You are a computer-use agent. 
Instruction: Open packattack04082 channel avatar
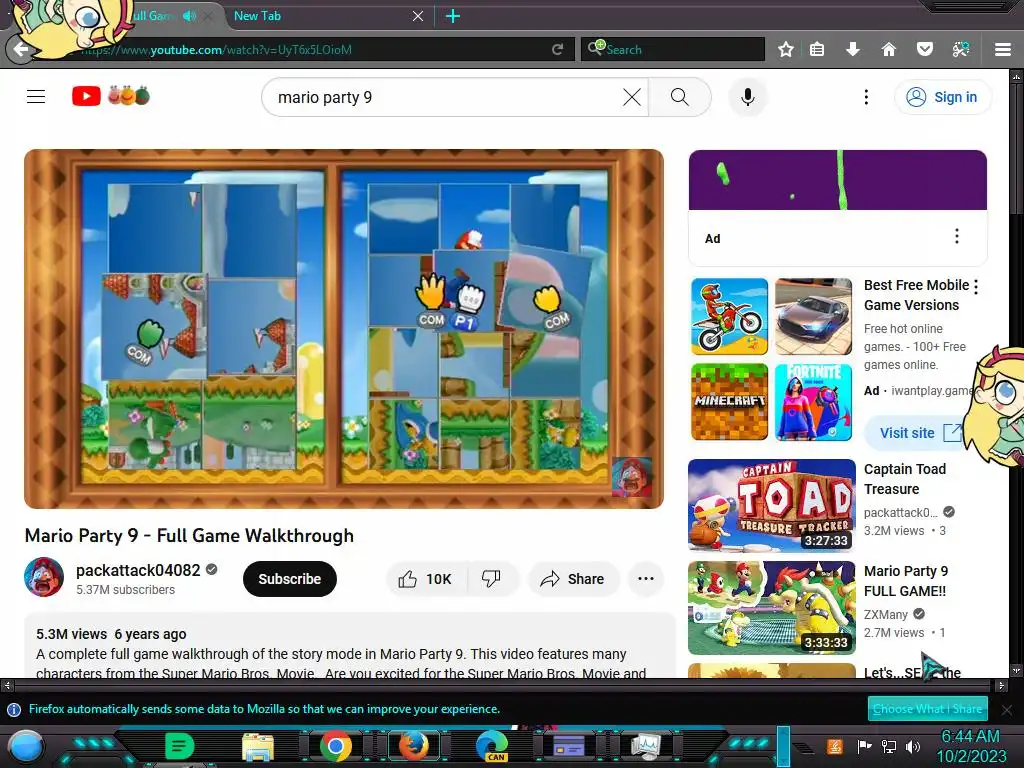tap(44, 577)
